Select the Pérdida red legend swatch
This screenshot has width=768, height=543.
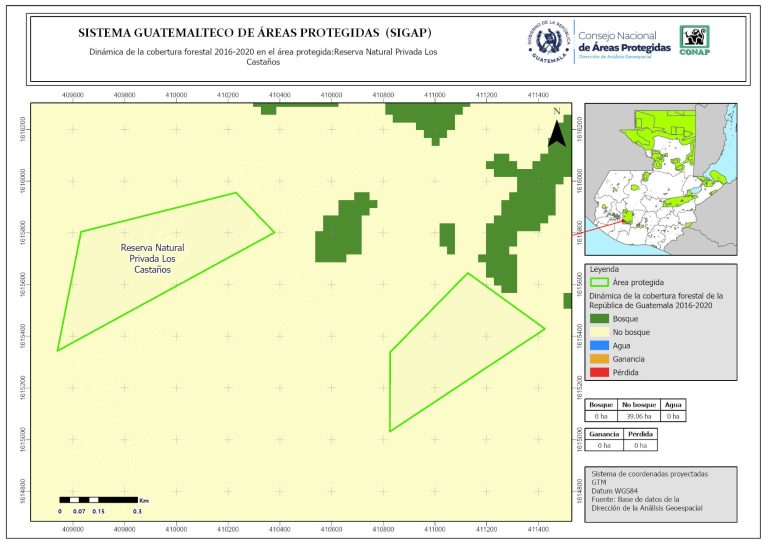tap(599, 373)
